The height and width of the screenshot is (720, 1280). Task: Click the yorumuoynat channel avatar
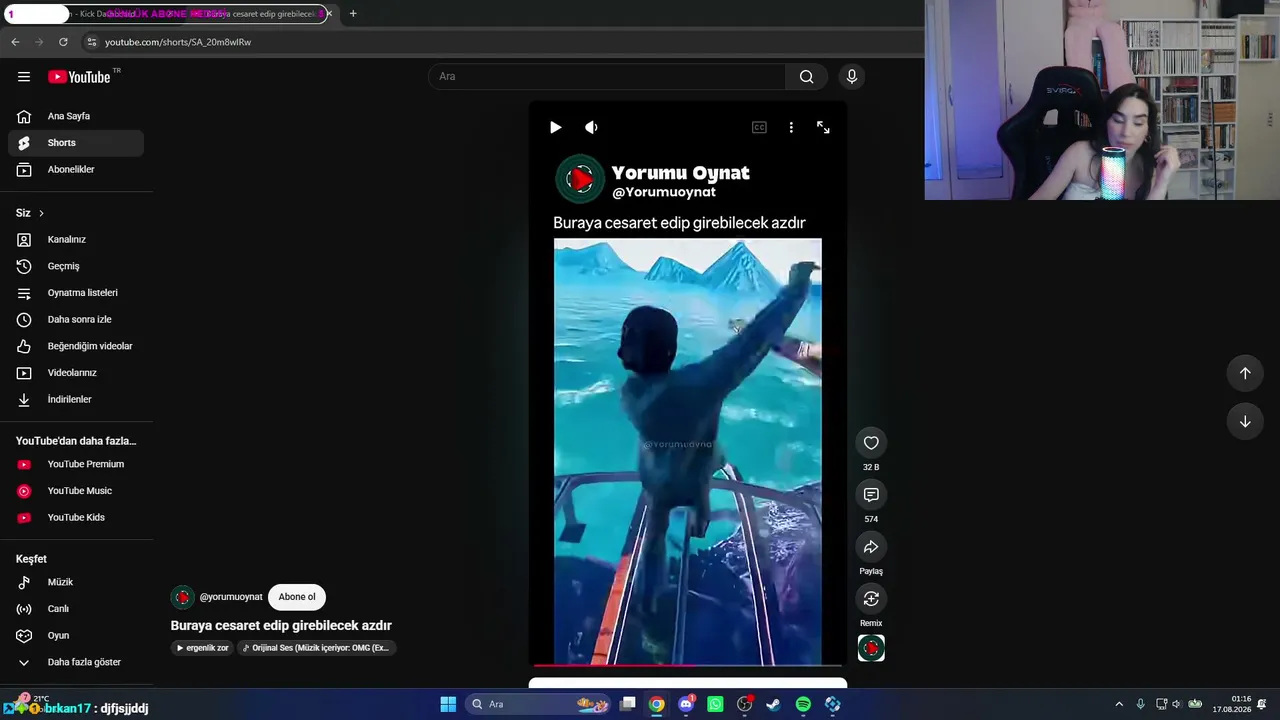click(x=182, y=597)
